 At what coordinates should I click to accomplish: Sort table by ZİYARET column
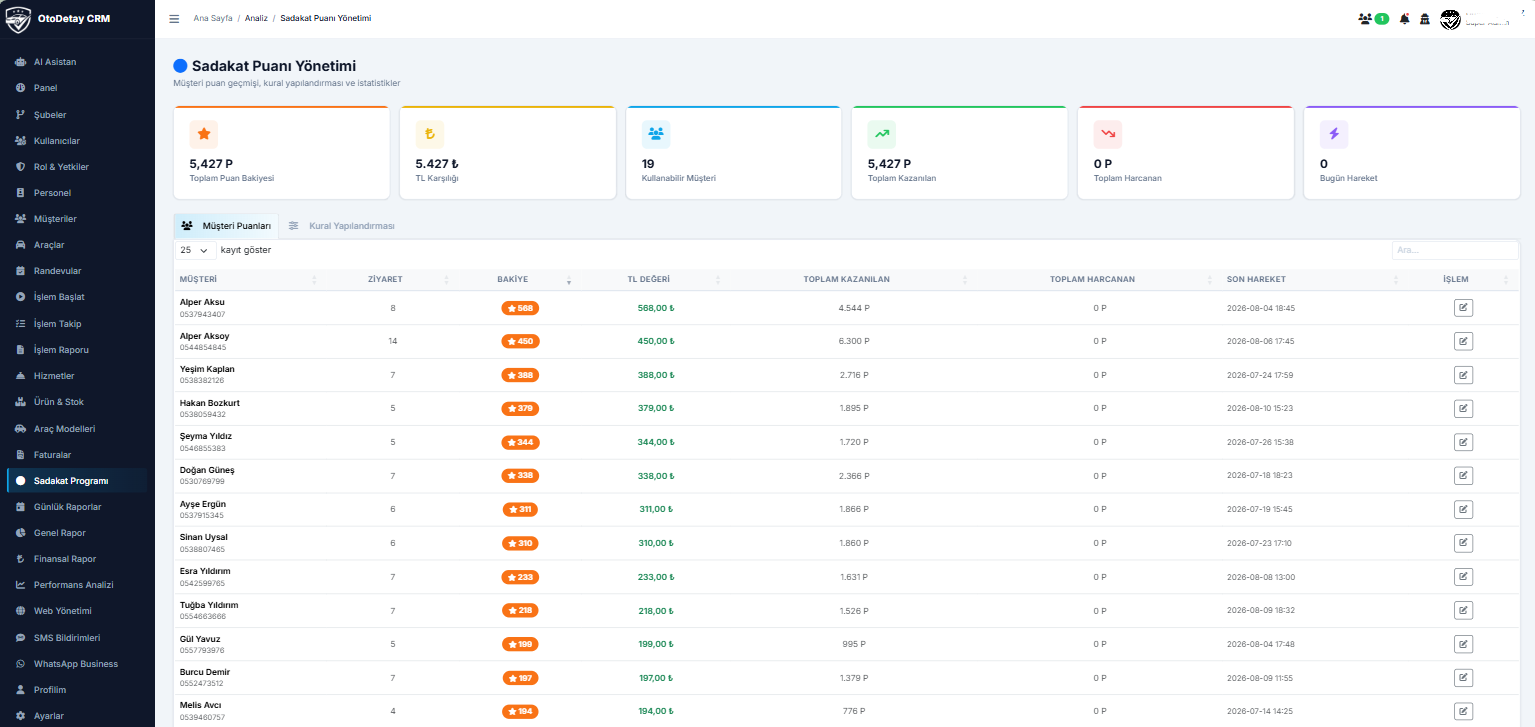pos(386,279)
